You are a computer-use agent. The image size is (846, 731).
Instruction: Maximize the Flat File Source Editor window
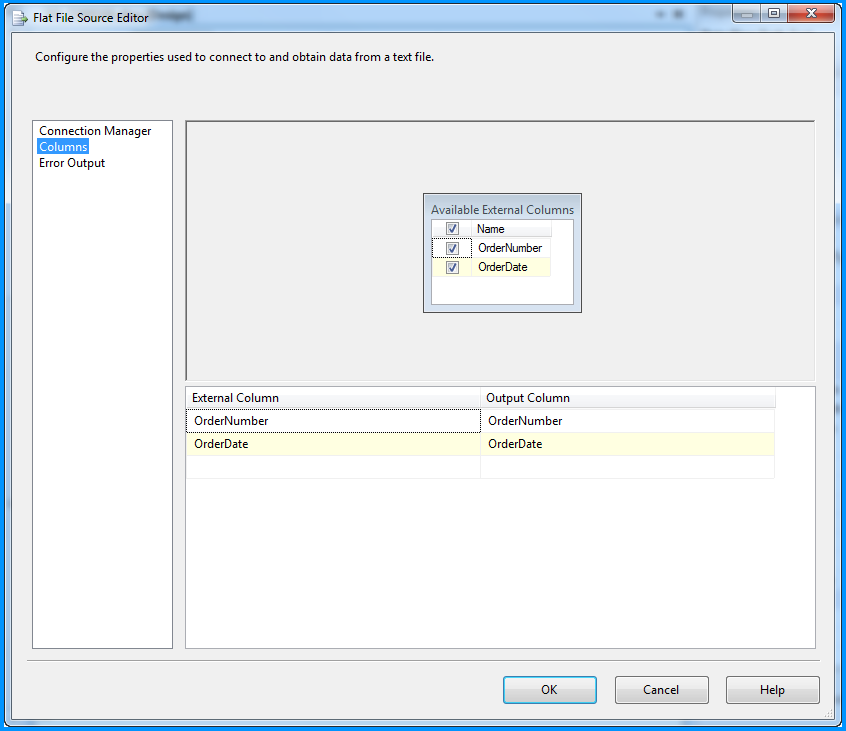[x=774, y=13]
